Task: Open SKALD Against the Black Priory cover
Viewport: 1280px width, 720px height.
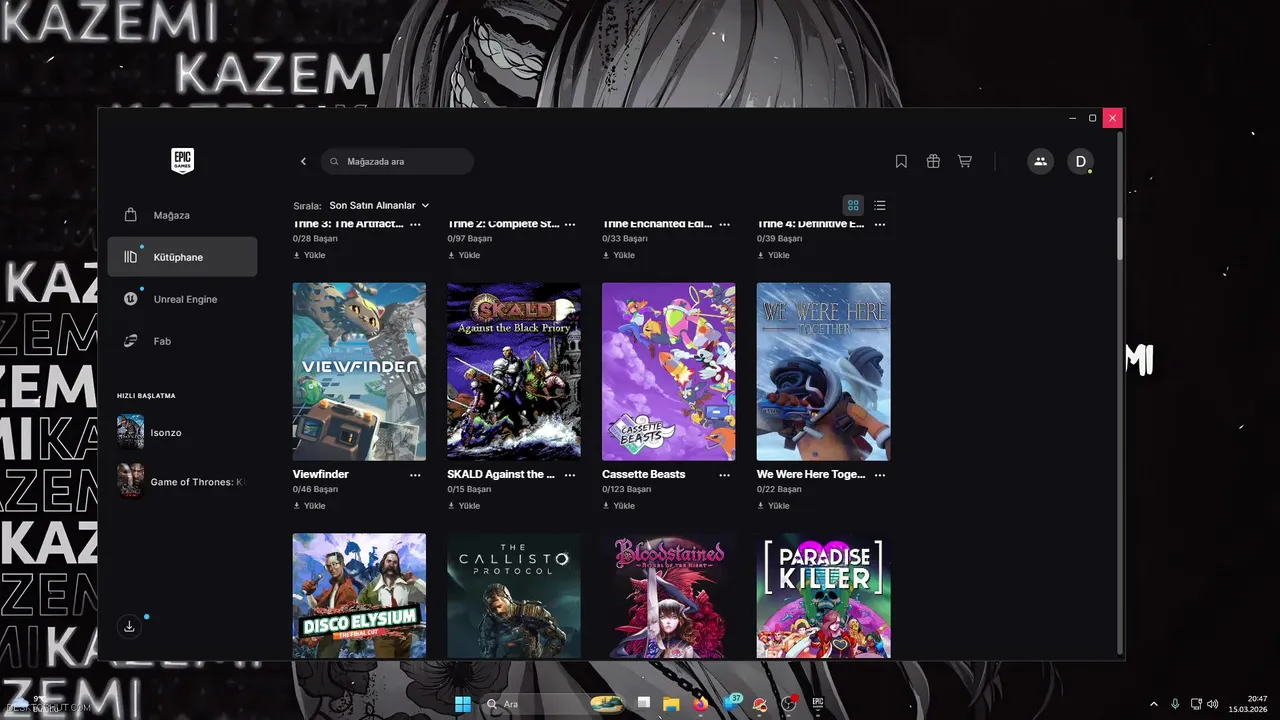Action: [x=514, y=371]
